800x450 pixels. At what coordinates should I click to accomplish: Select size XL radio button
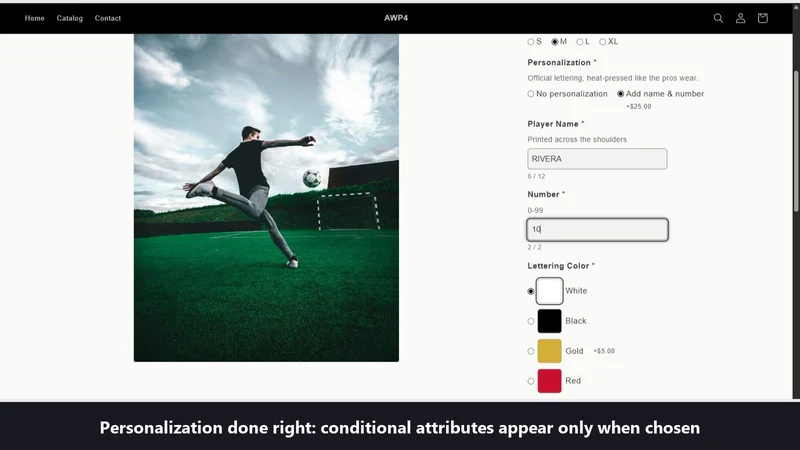tap(603, 42)
